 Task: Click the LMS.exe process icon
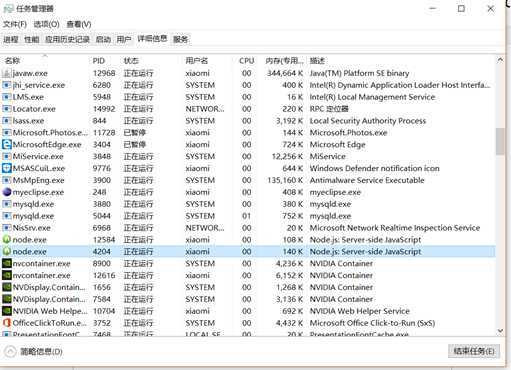tap(6, 97)
